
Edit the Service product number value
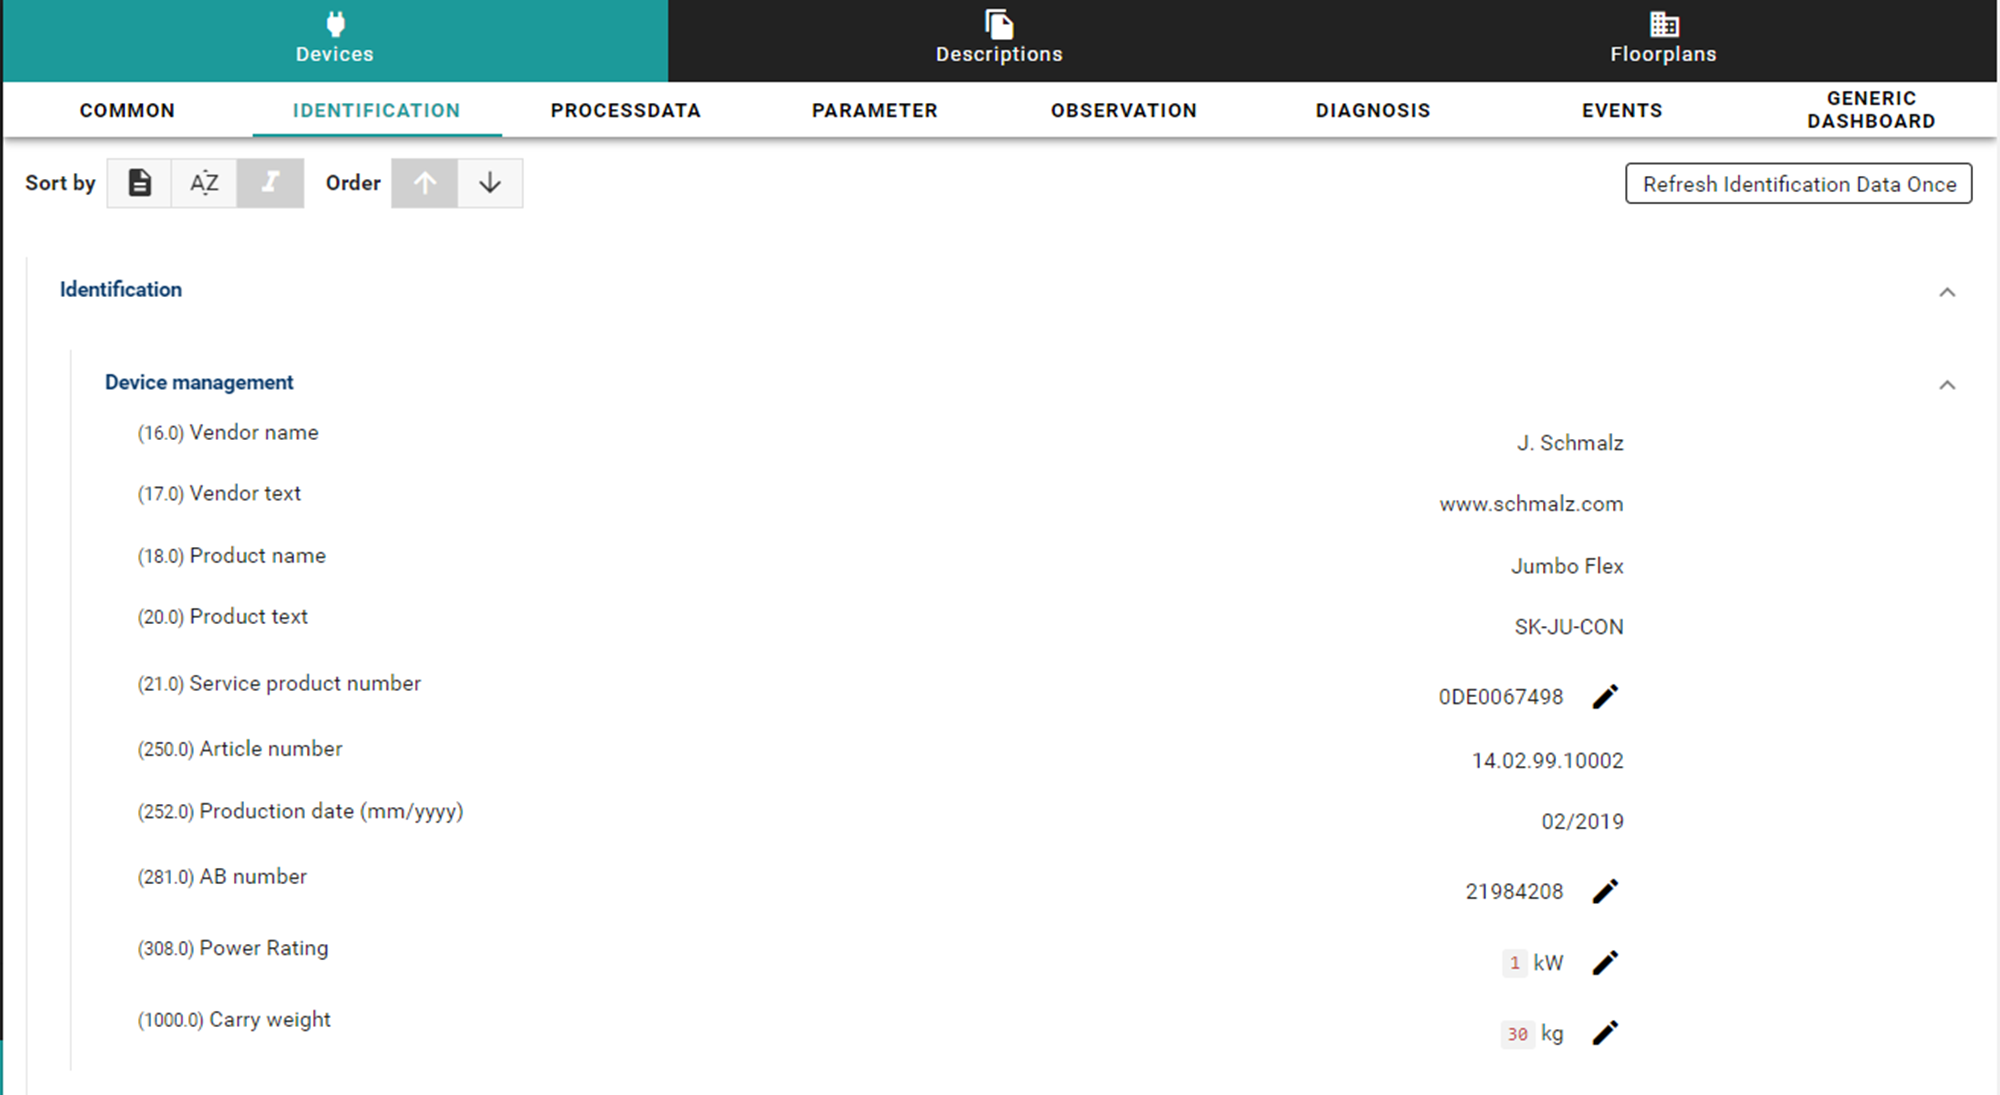(1605, 697)
